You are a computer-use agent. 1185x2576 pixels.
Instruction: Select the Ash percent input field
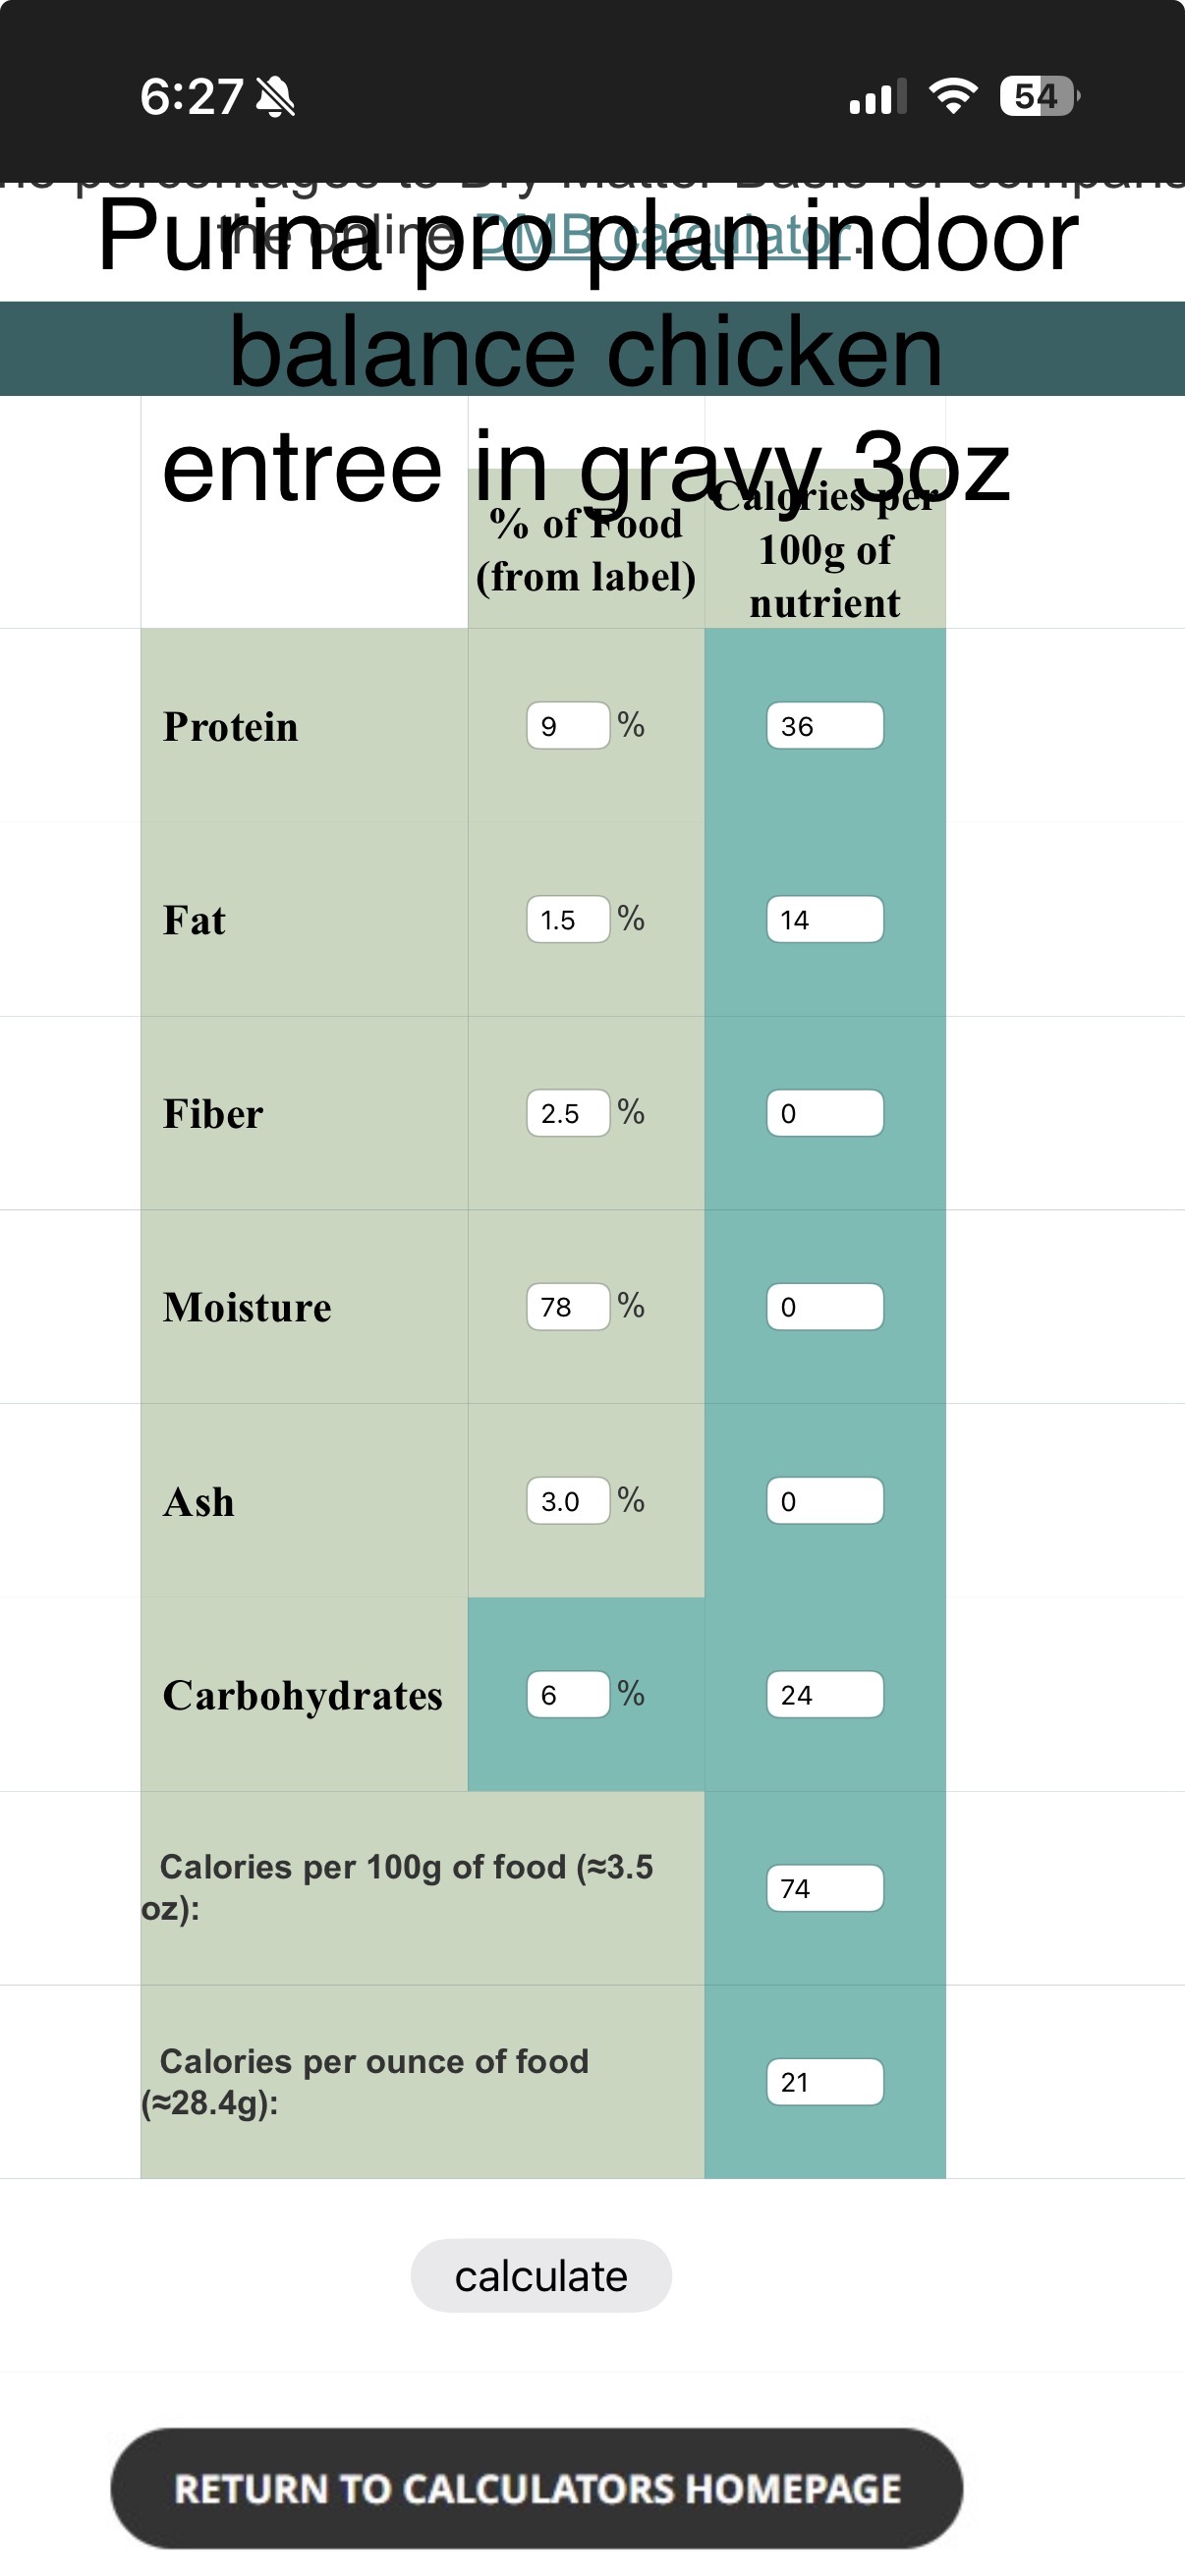[568, 1501]
